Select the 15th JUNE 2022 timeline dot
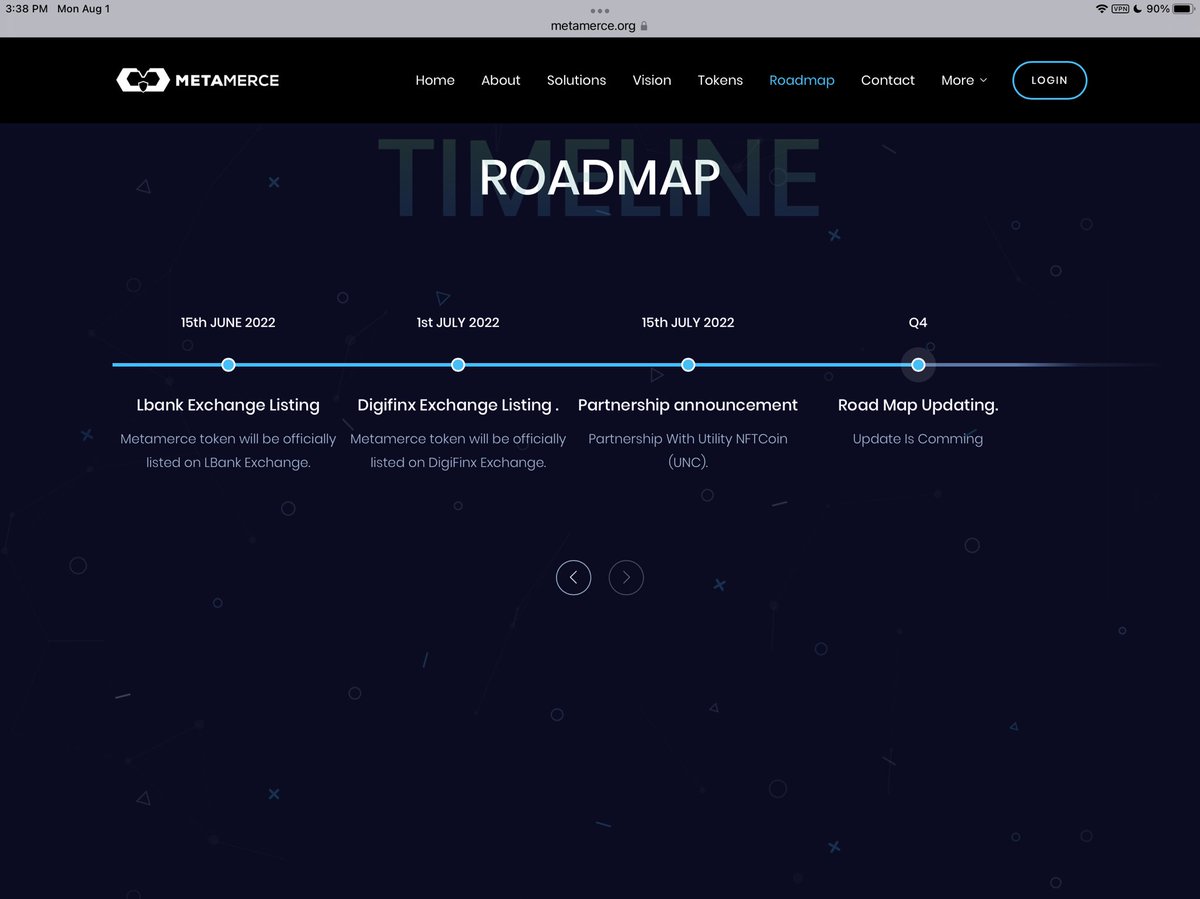The width and height of the screenshot is (1200, 899). [228, 365]
